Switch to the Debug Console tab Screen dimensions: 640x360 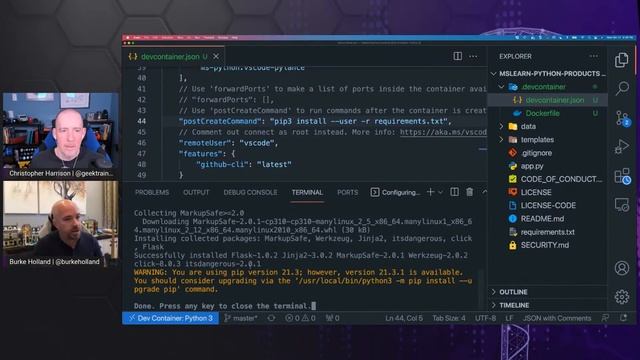[250, 192]
